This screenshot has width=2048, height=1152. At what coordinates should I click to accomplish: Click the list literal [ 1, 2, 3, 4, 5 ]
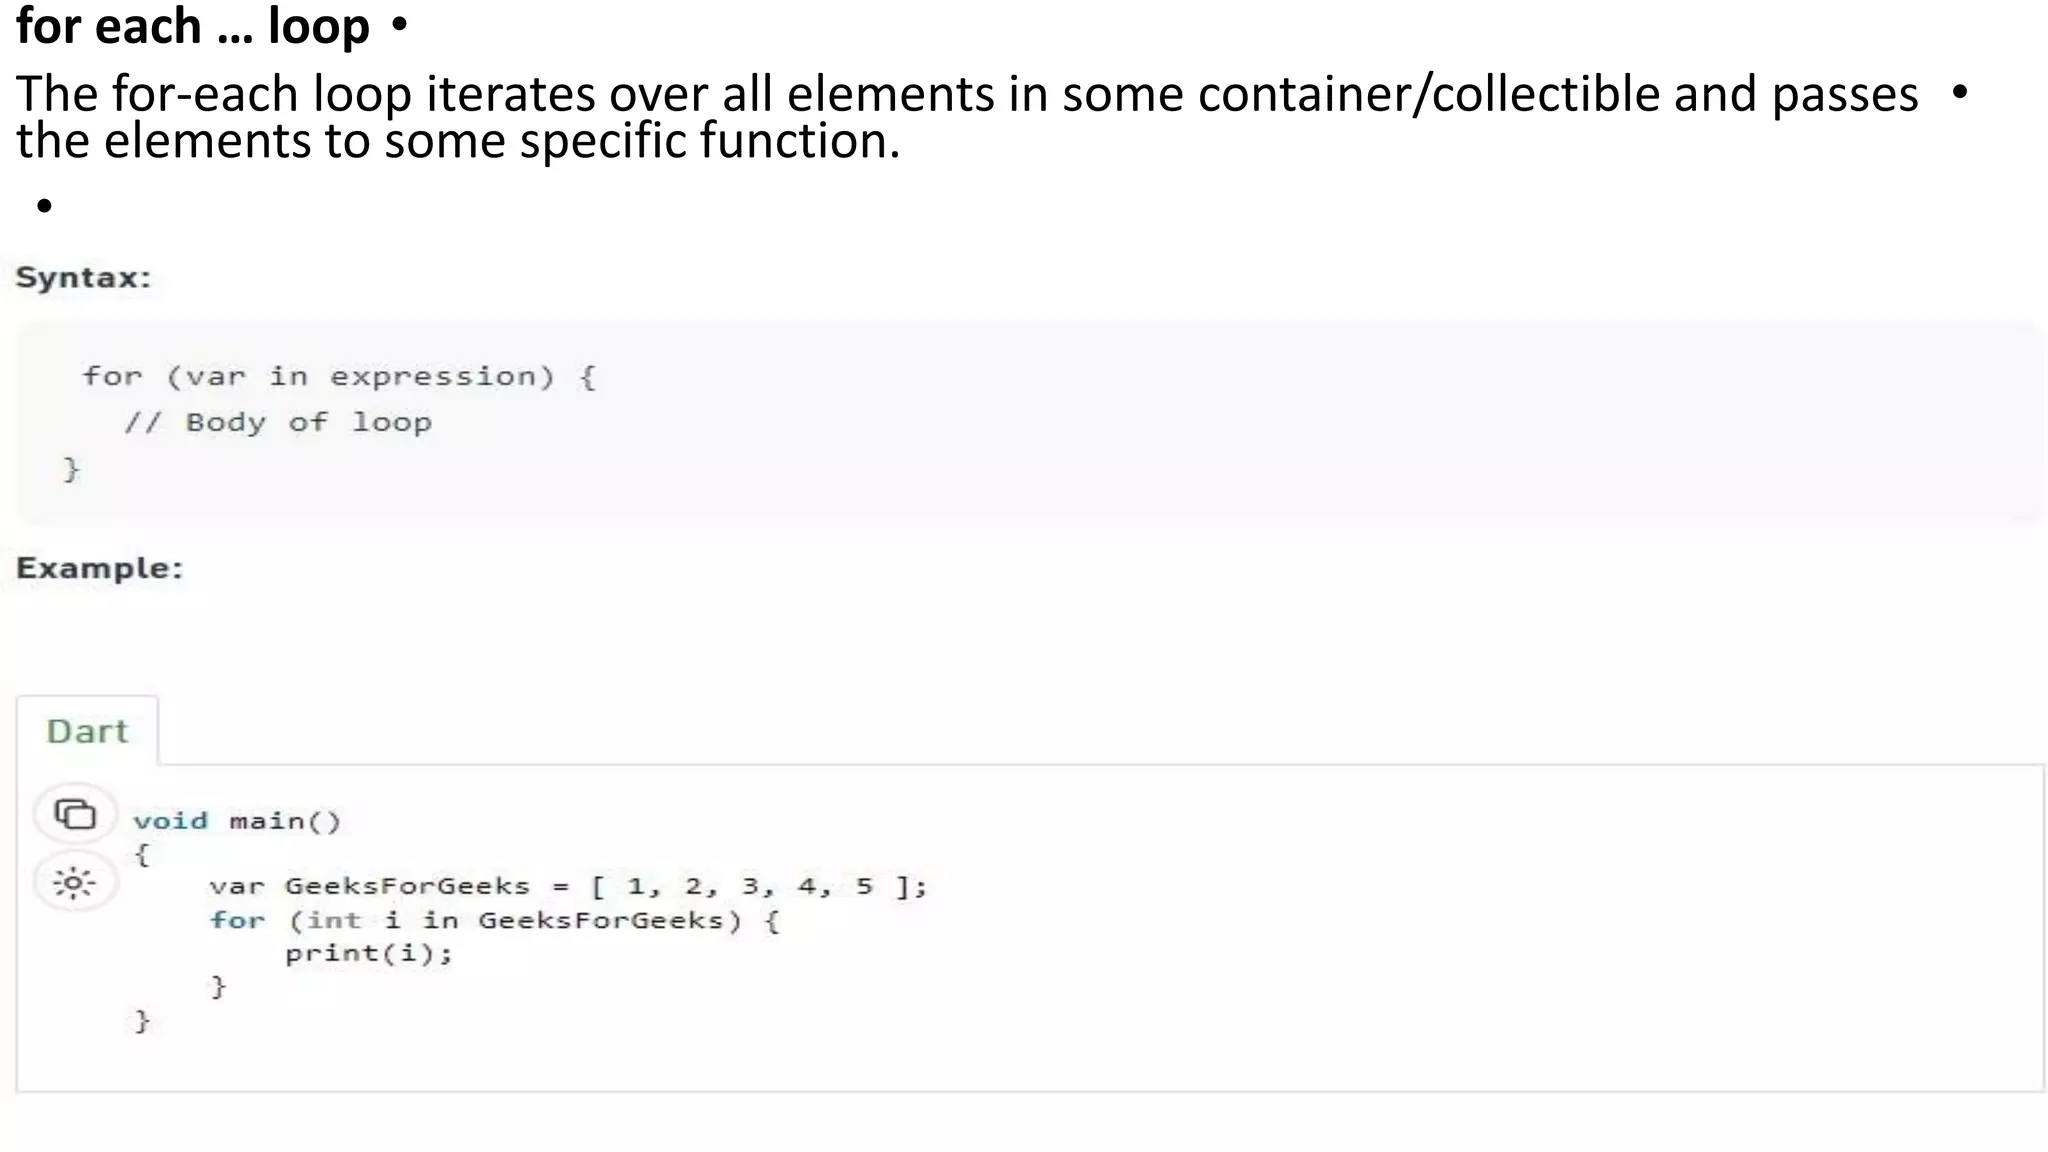(x=760, y=886)
